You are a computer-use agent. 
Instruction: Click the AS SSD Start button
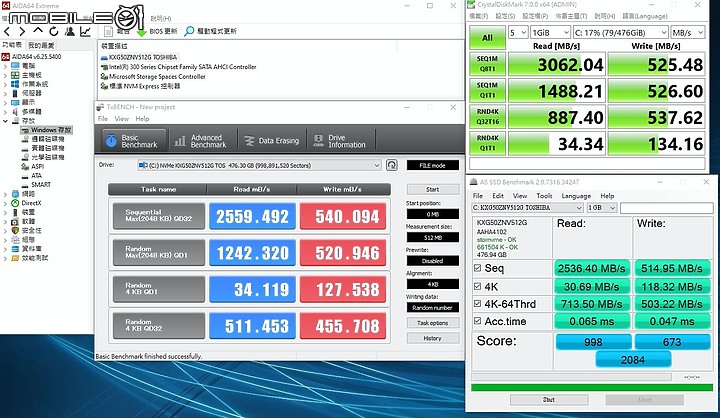(549, 400)
